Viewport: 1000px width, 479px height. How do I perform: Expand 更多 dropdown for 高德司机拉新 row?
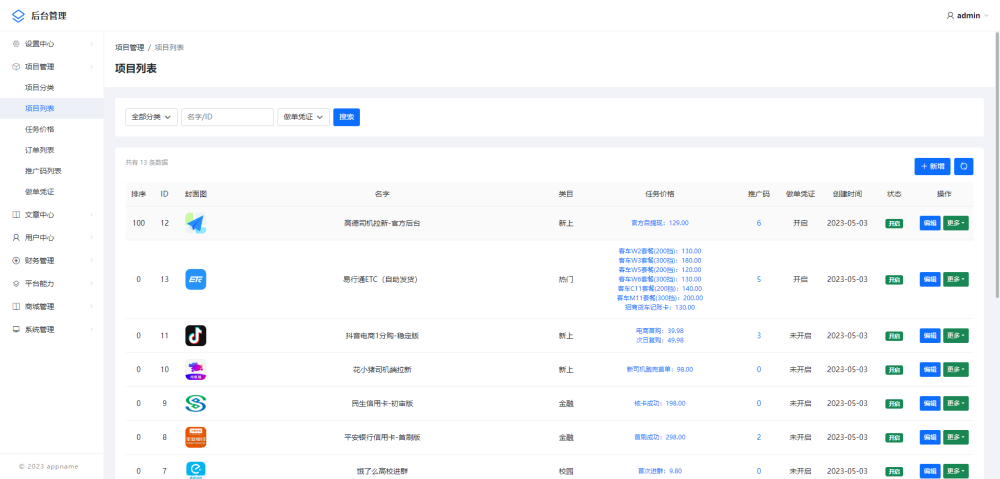[956, 223]
